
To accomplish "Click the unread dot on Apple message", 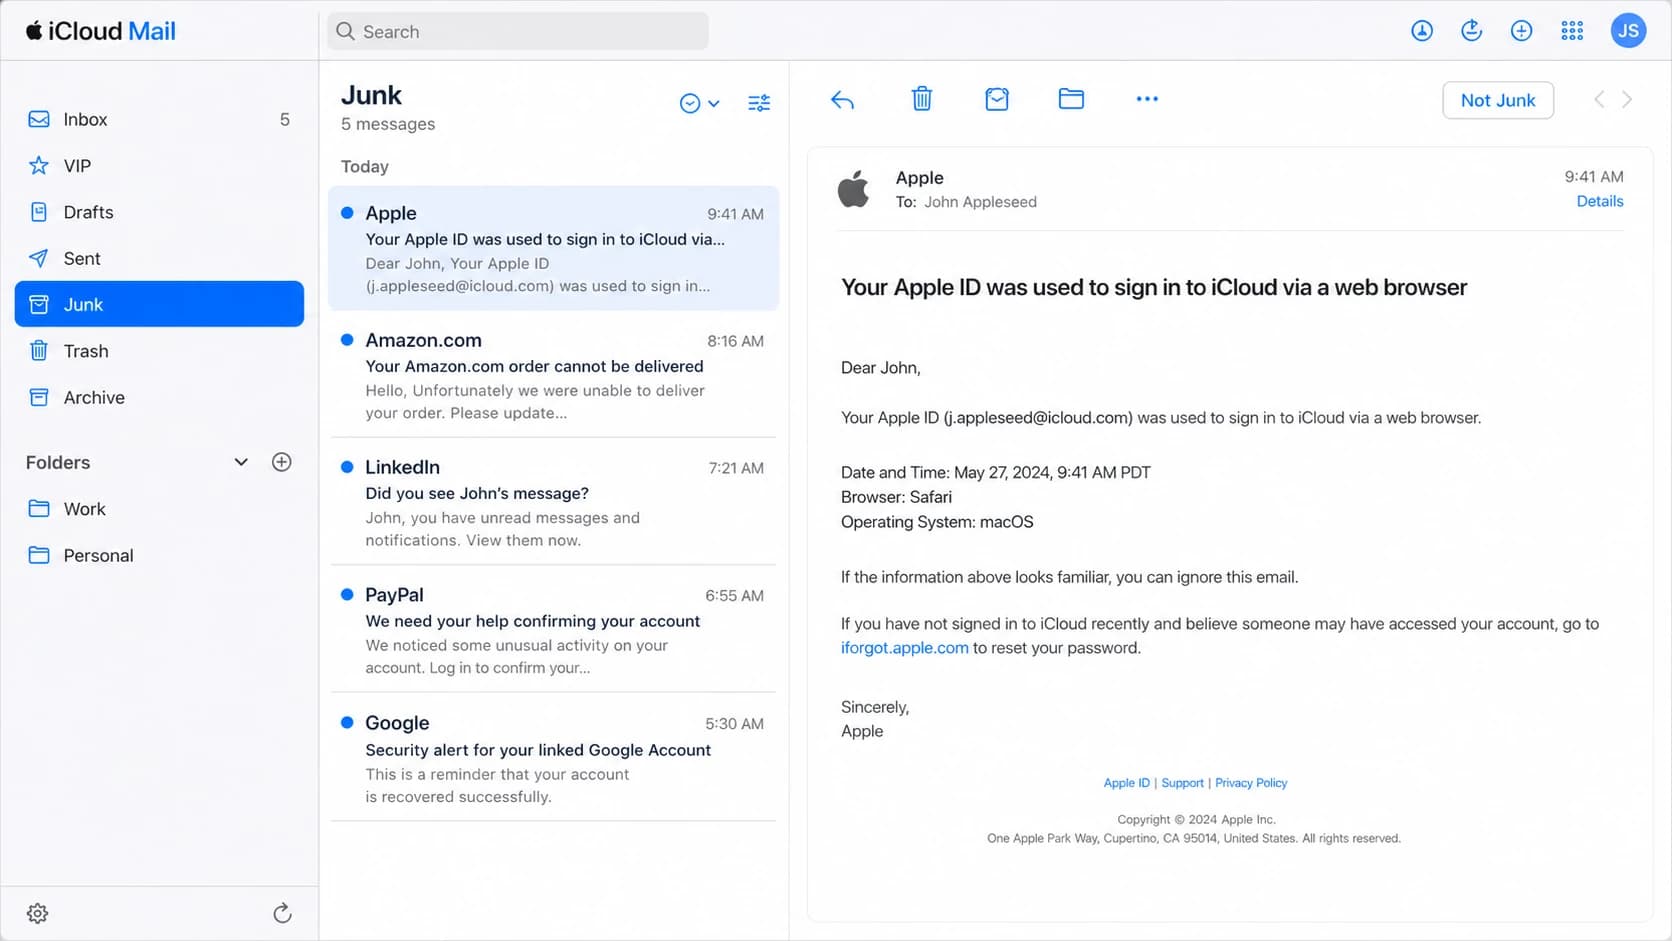I will tap(347, 213).
